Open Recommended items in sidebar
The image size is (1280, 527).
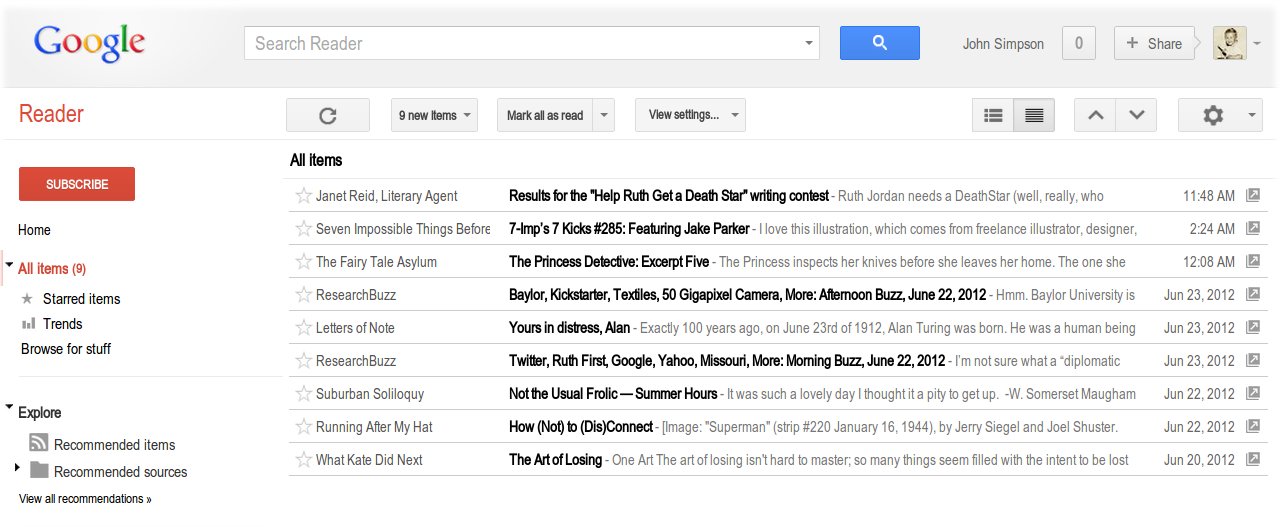114,445
